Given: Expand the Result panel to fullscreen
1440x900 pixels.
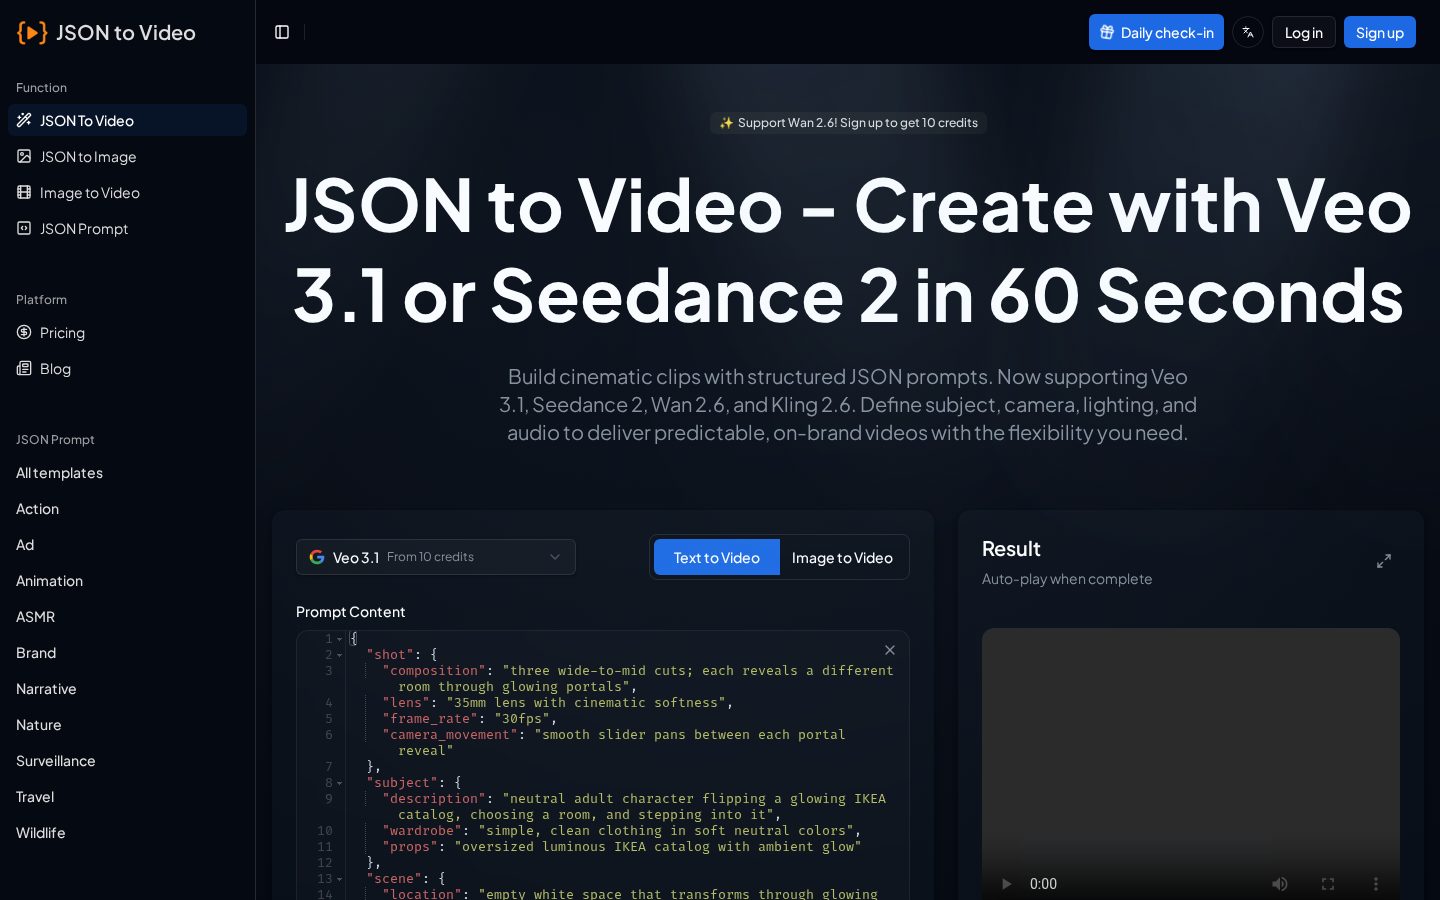Looking at the screenshot, I should [x=1384, y=561].
